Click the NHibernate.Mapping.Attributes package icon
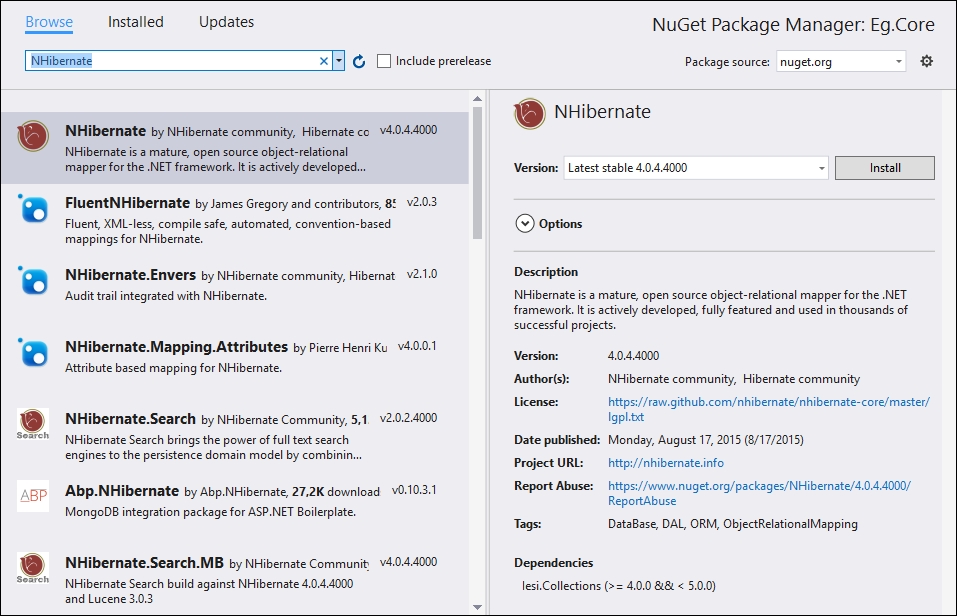This screenshot has height=616, width=957. pyautogui.click(x=33, y=353)
